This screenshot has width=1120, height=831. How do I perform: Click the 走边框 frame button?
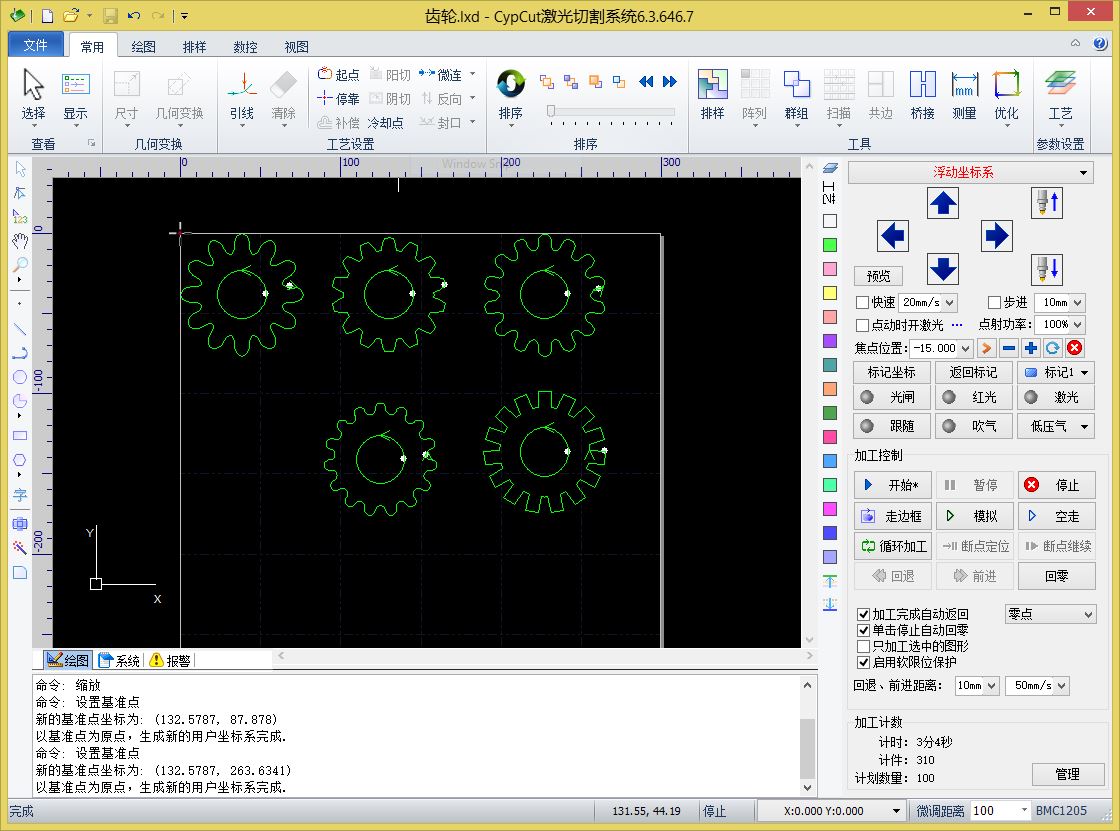tap(892, 516)
